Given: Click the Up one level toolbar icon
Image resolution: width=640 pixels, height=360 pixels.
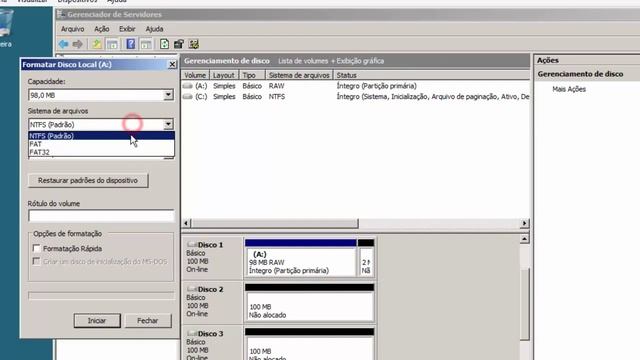Looking at the screenshot, I should click(97, 44).
